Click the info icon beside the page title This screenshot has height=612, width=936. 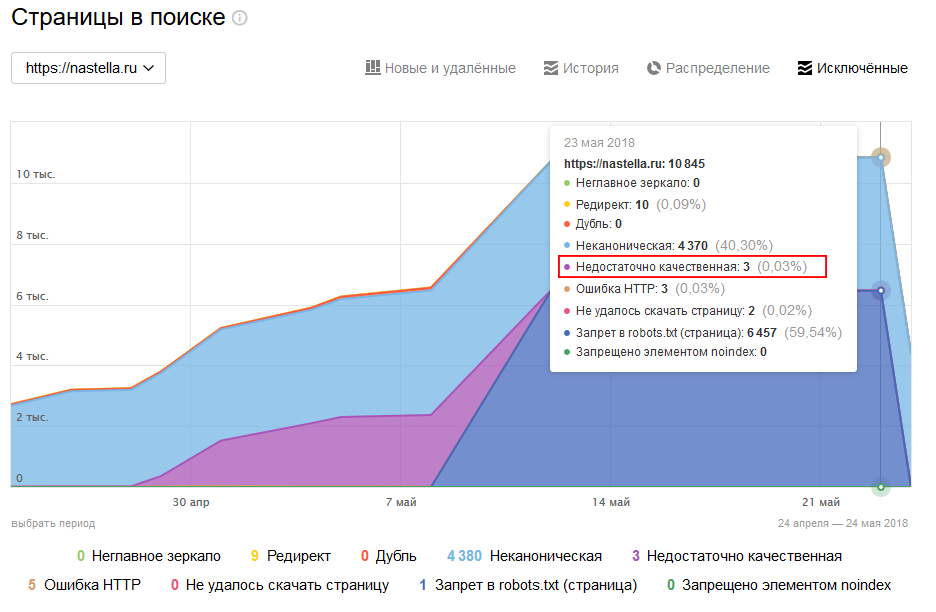point(239,19)
